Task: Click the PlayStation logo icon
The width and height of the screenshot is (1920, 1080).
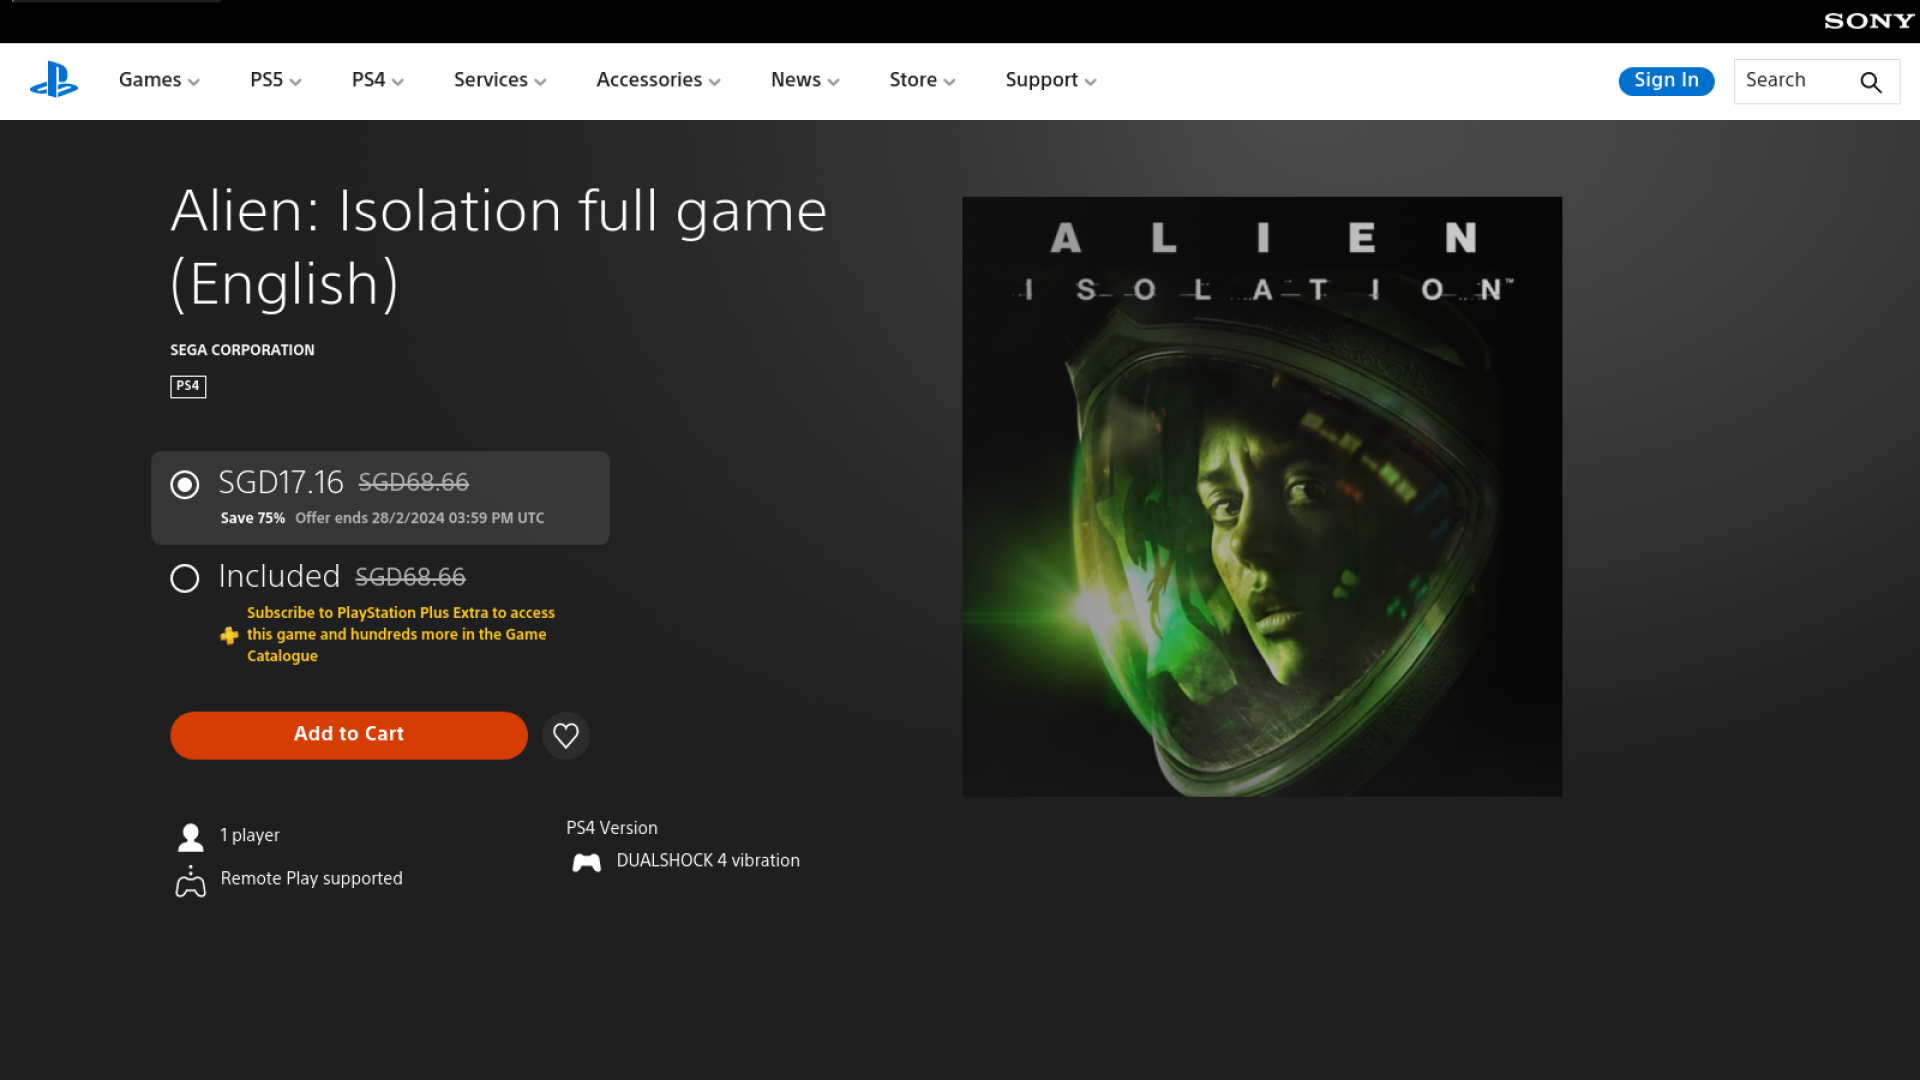Action: coord(54,80)
